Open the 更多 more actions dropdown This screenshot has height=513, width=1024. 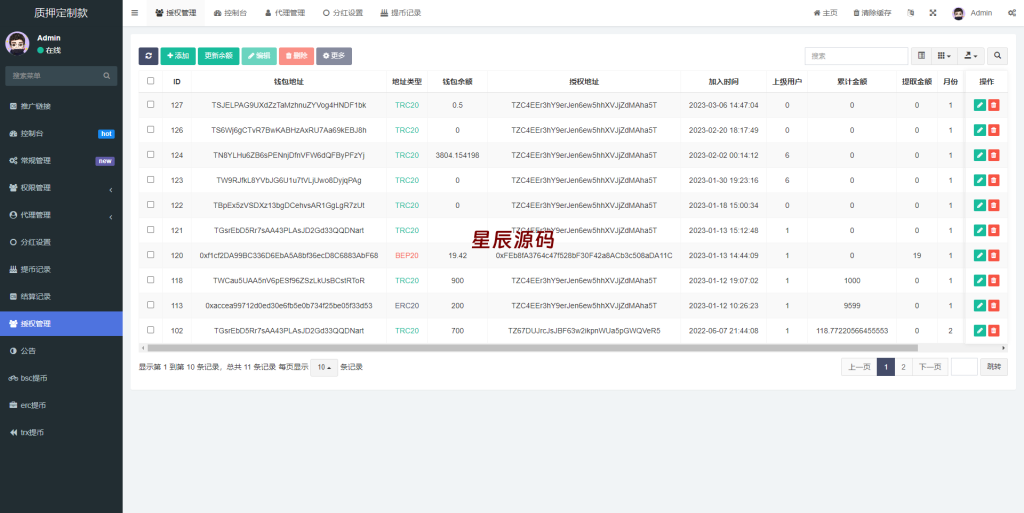[x=334, y=56]
